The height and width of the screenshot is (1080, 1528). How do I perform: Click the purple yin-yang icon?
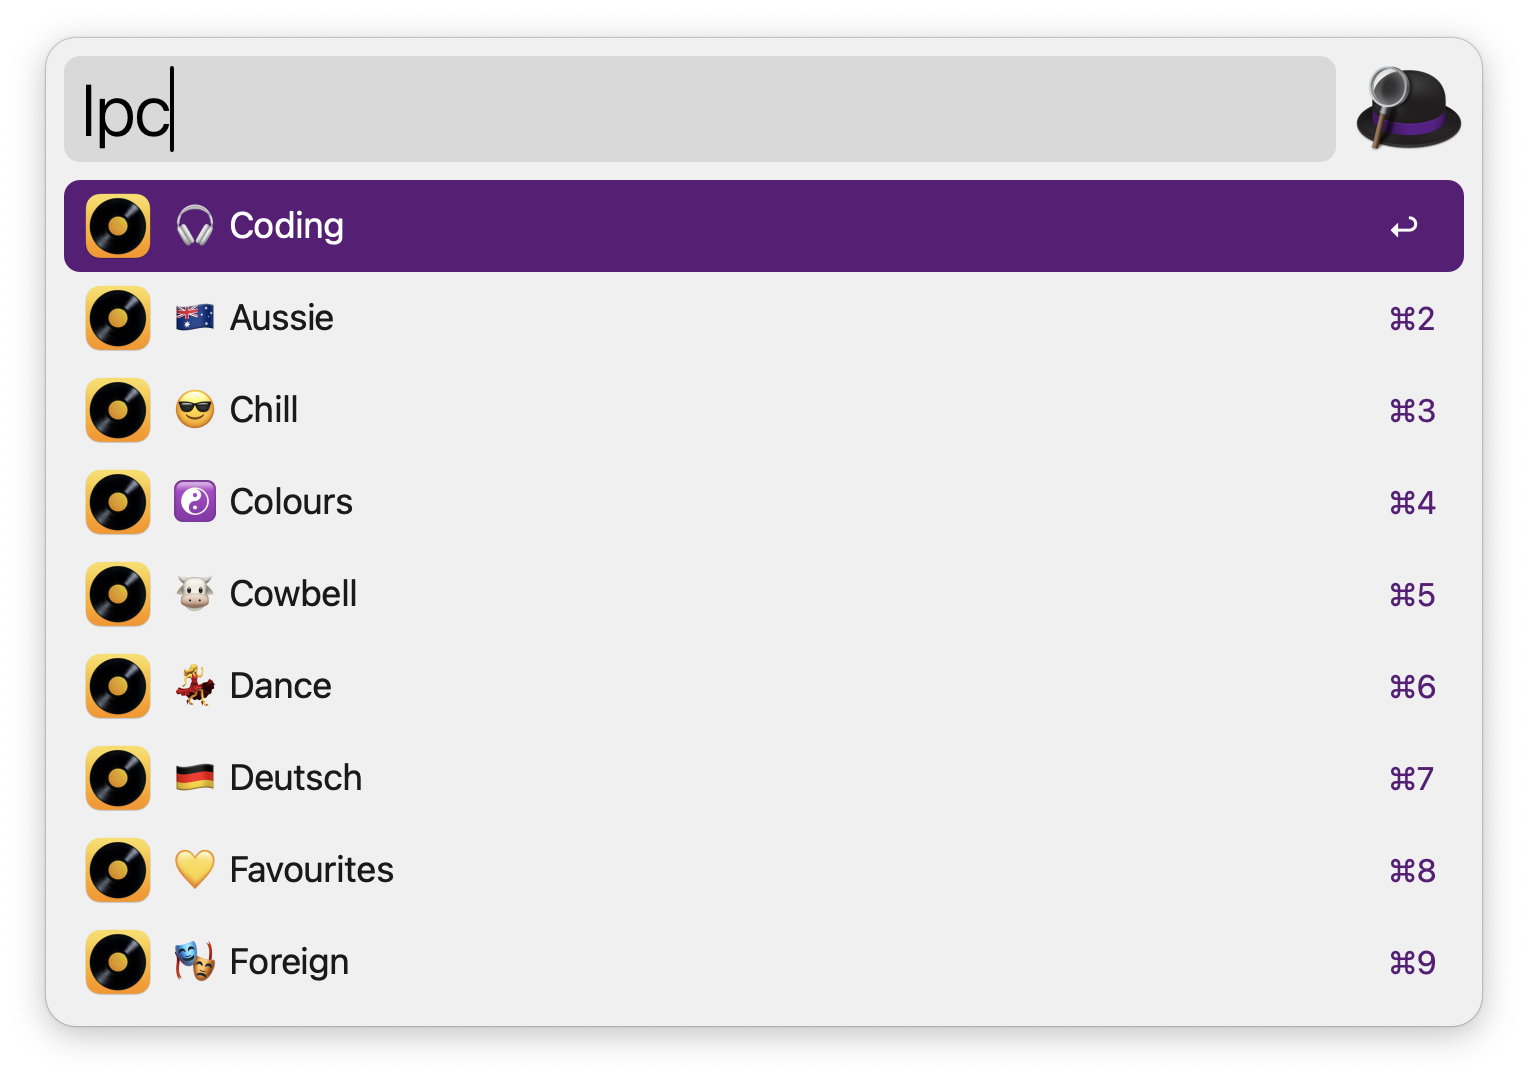[x=195, y=502]
